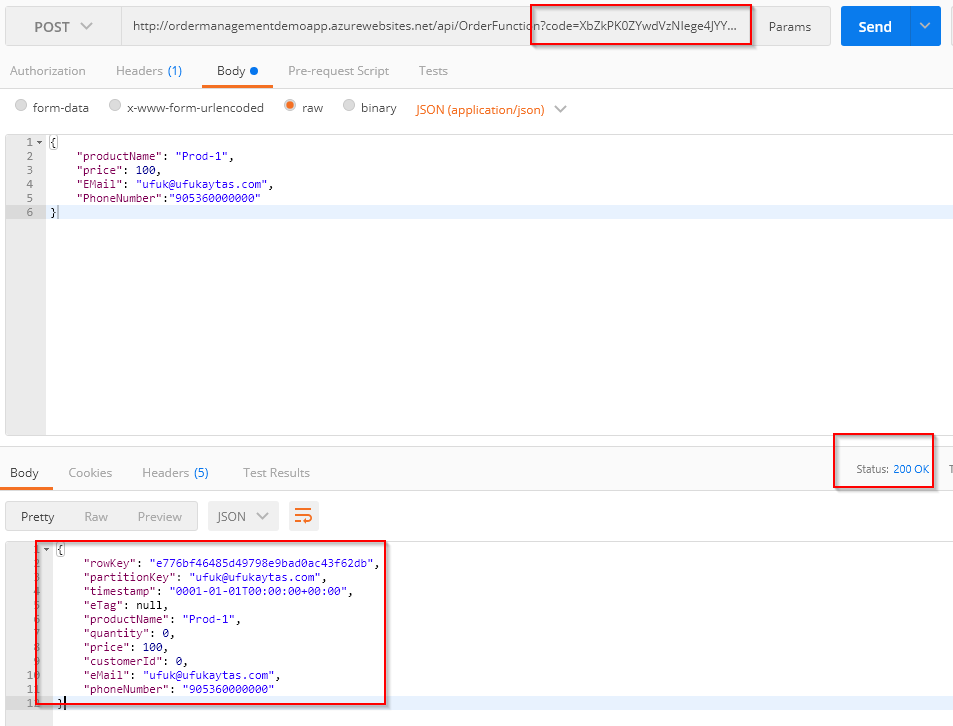Open the Tests tab
The image size is (953, 726).
pyautogui.click(x=433, y=71)
